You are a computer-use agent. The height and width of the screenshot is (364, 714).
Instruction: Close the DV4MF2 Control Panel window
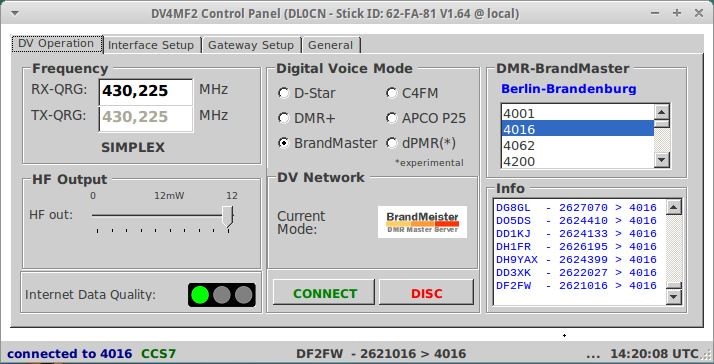(699, 13)
